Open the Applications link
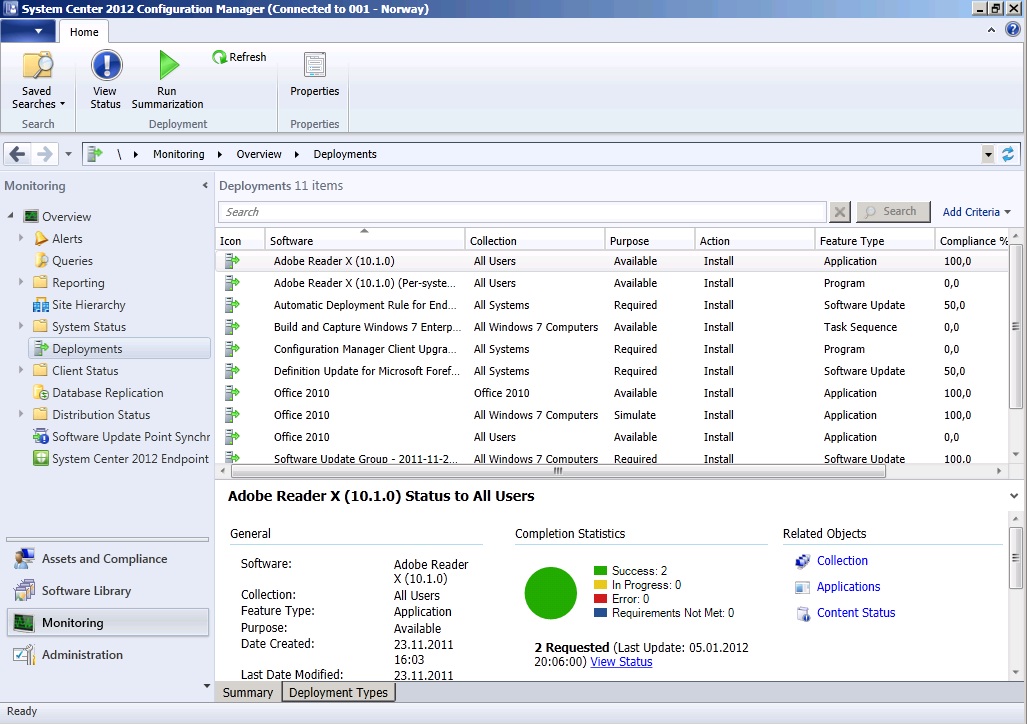This screenshot has width=1027, height=724. (x=848, y=587)
